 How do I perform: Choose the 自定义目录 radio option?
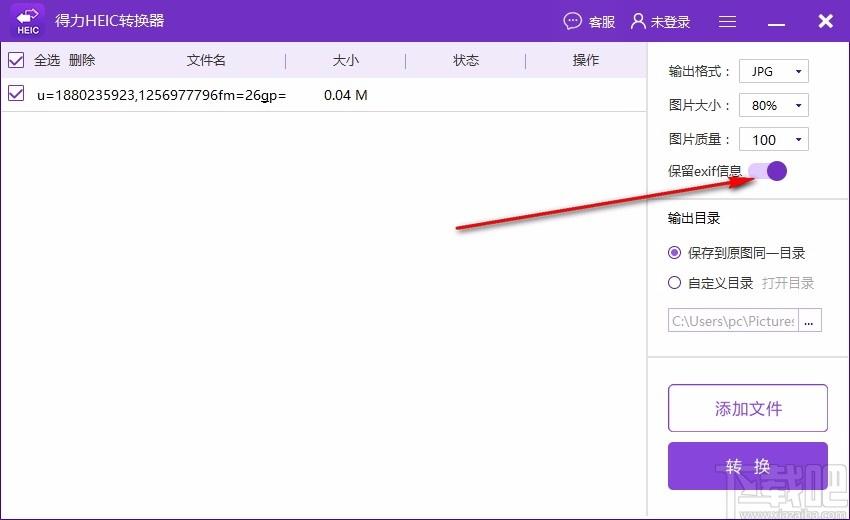click(675, 283)
